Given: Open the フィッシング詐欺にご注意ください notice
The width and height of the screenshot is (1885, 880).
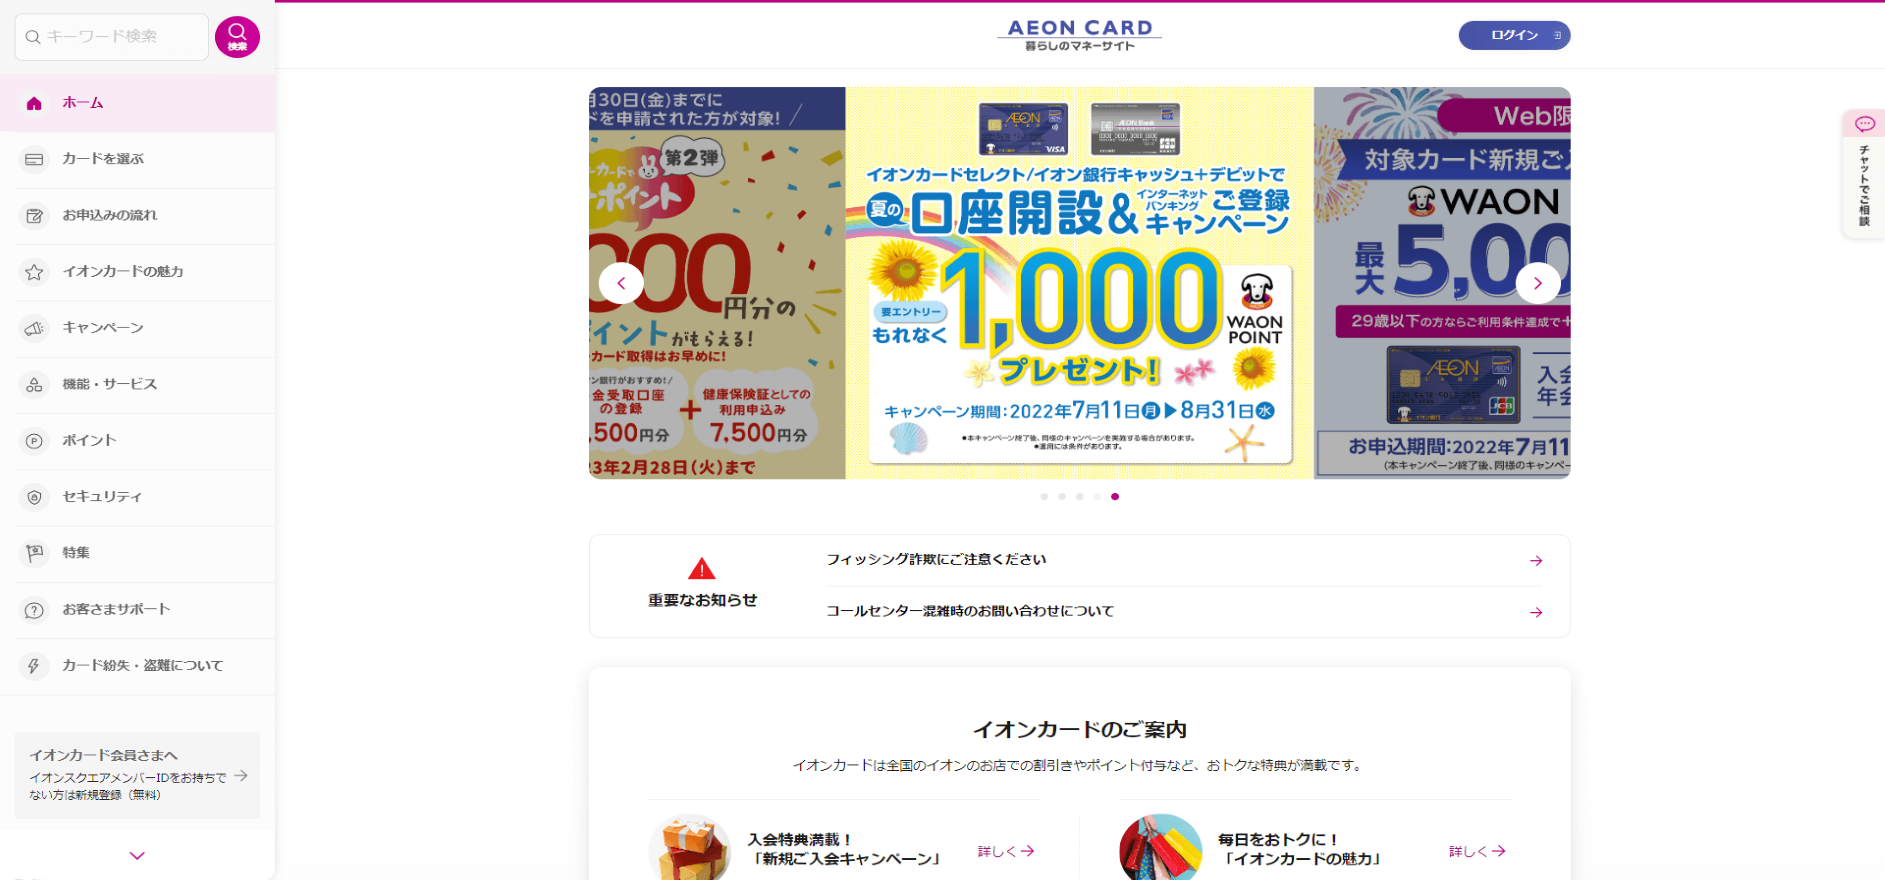Looking at the screenshot, I should [1184, 560].
